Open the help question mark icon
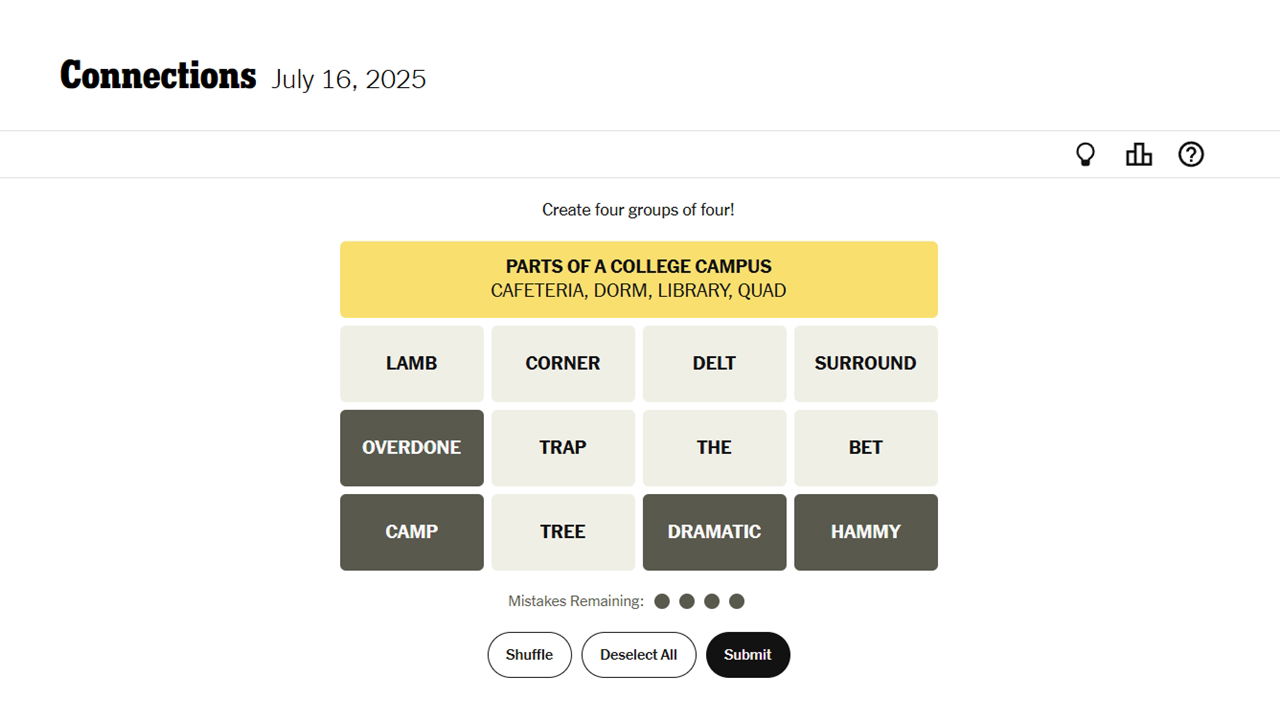Image resolution: width=1280 pixels, height=720 pixels. point(1191,155)
